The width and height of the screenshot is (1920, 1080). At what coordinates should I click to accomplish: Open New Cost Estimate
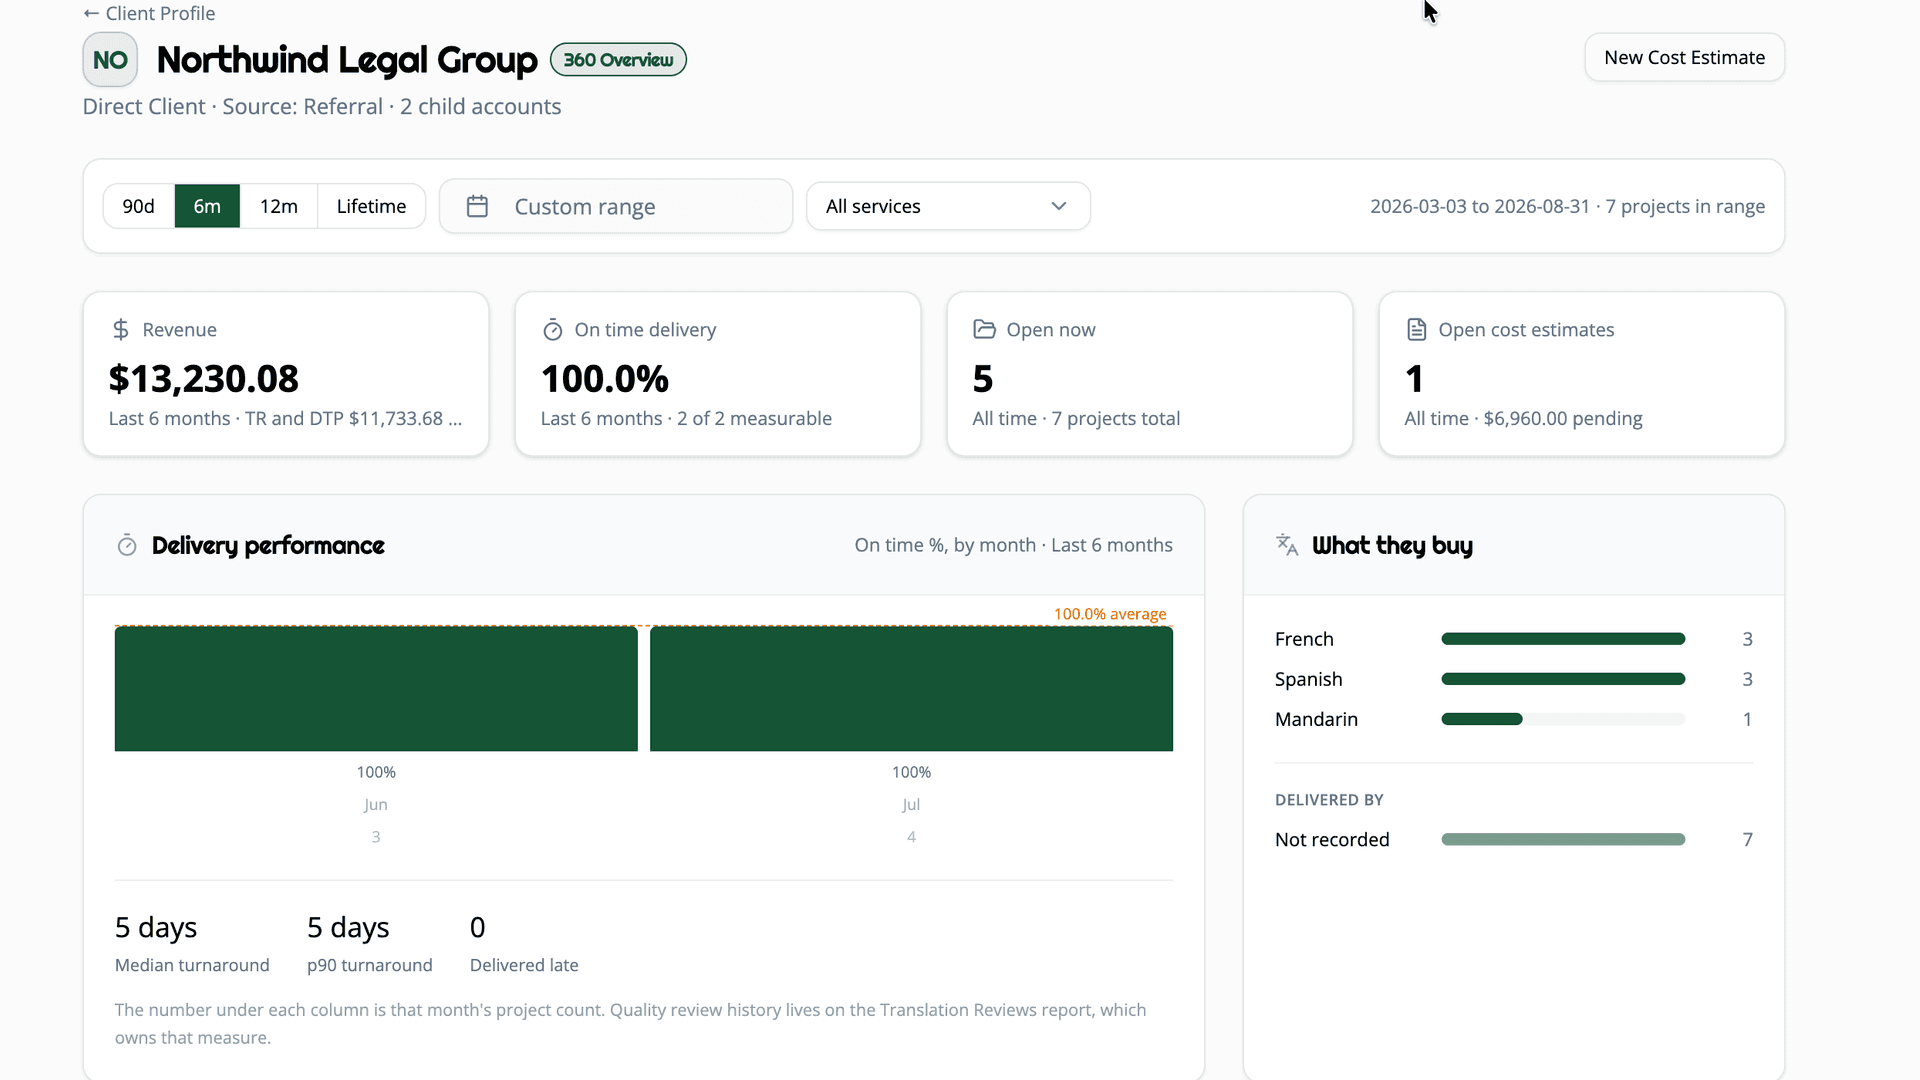coord(1684,58)
